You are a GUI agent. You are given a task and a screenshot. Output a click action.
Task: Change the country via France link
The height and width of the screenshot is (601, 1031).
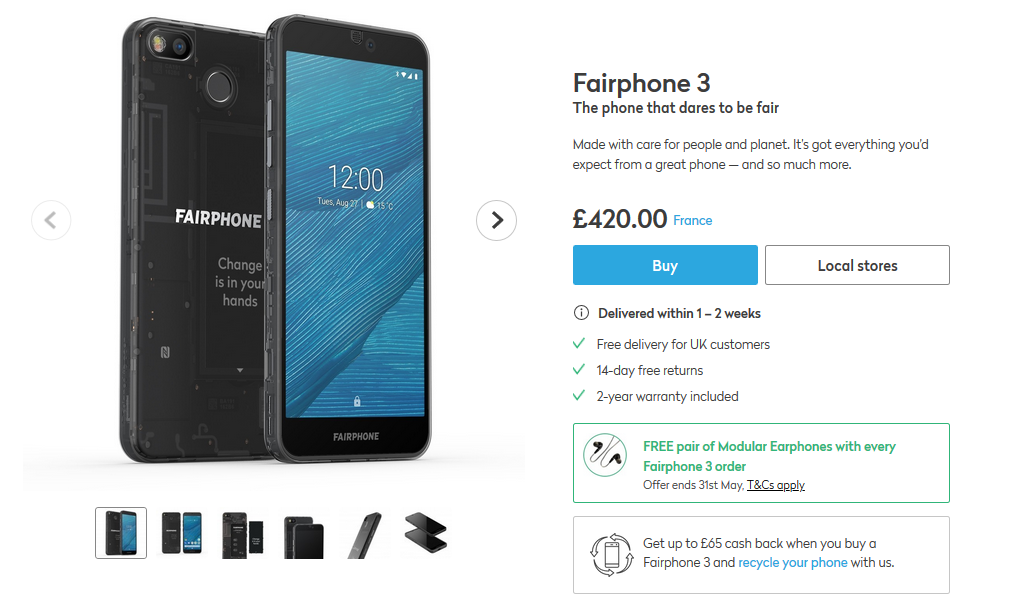click(692, 220)
